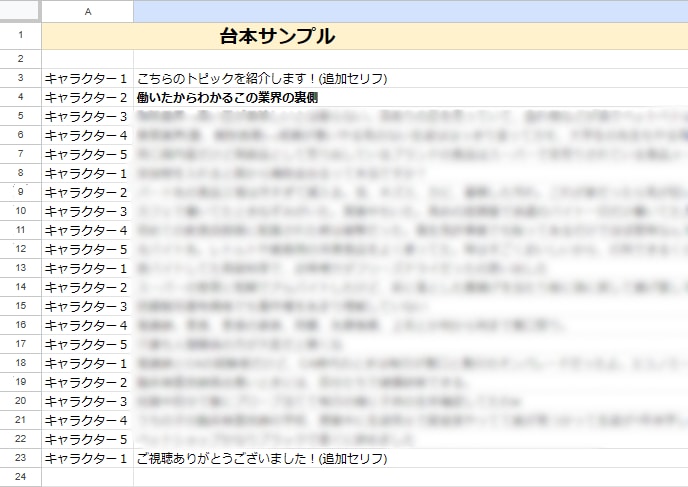Select row header 10
The image size is (688, 487).
click(21, 211)
